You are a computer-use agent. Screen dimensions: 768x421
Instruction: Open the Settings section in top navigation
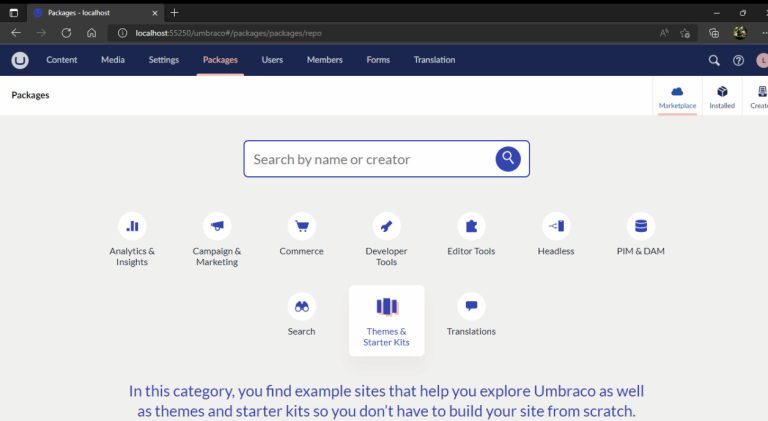tap(164, 60)
